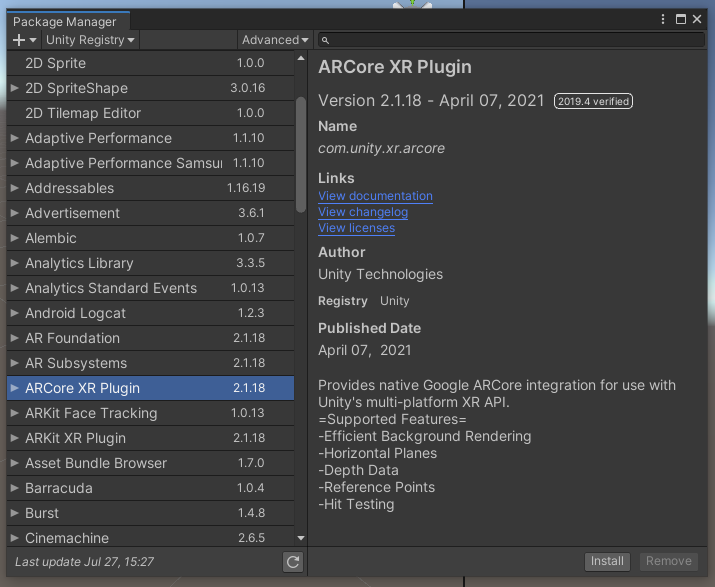
Task: Click the scroll up arrow of package list
Action: pos(301,58)
